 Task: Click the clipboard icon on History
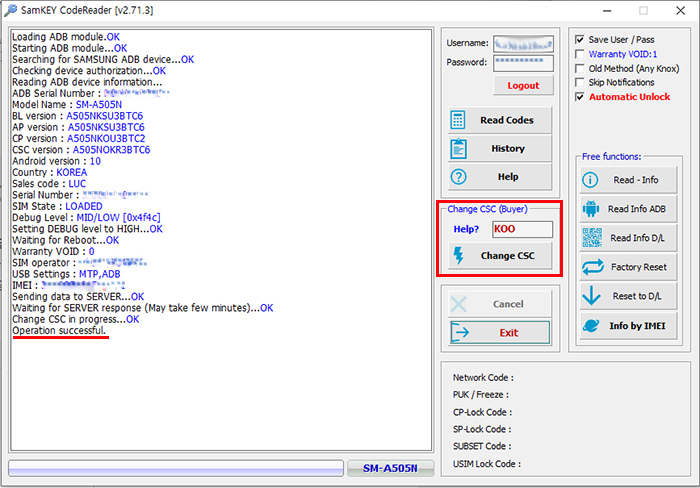coord(458,149)
